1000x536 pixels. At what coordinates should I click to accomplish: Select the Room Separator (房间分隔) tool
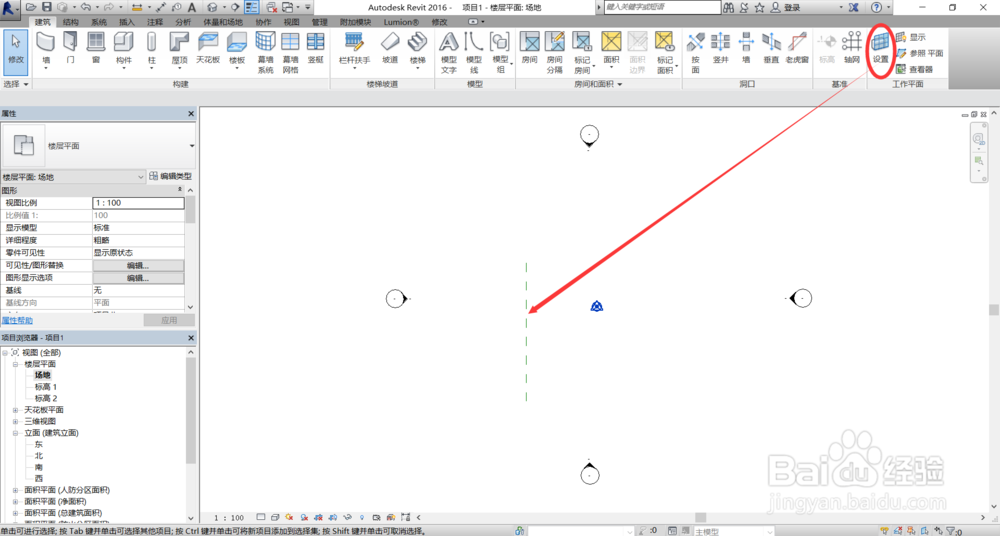555,52
